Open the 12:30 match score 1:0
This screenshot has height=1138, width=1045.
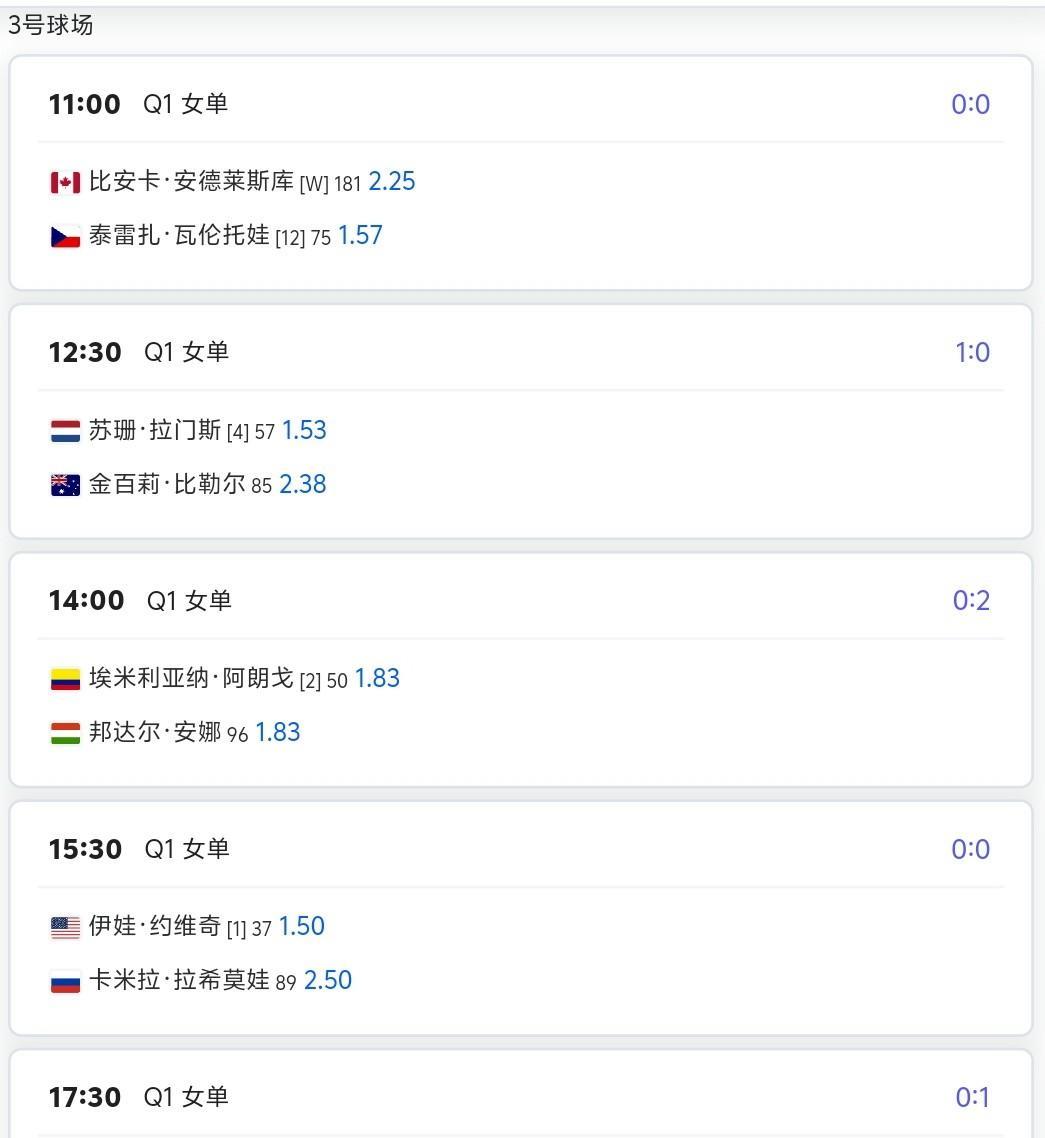[972, 352]
